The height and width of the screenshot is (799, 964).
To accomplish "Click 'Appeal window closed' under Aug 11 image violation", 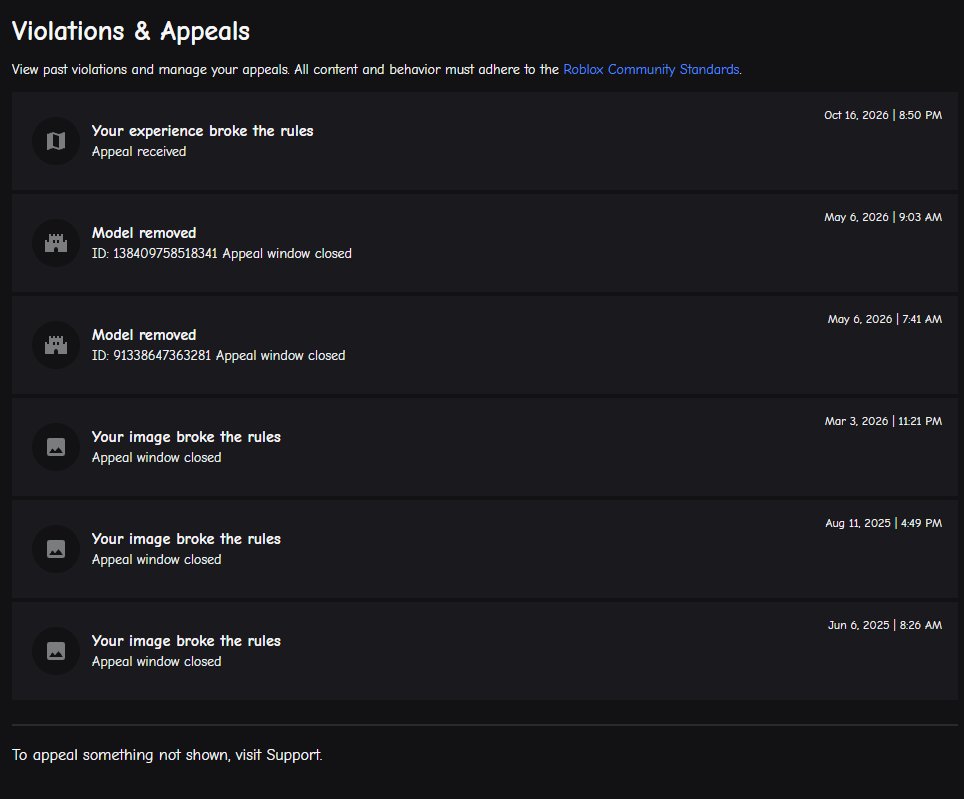I will [156, 560].
